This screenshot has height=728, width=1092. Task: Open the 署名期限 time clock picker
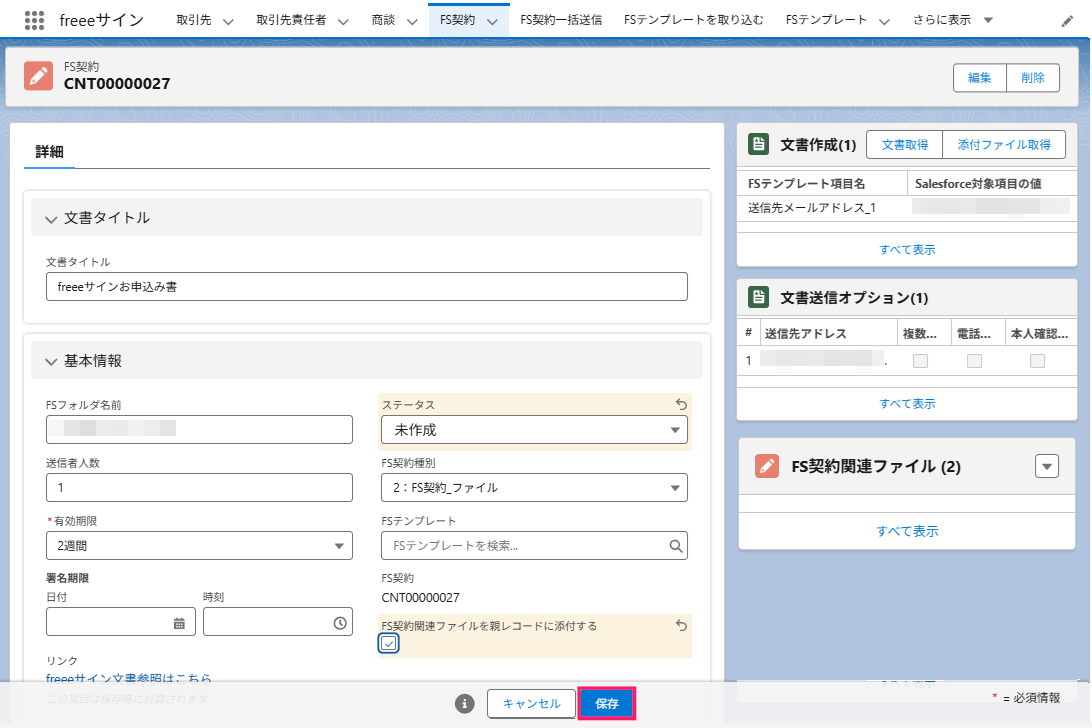coord(340,623)
